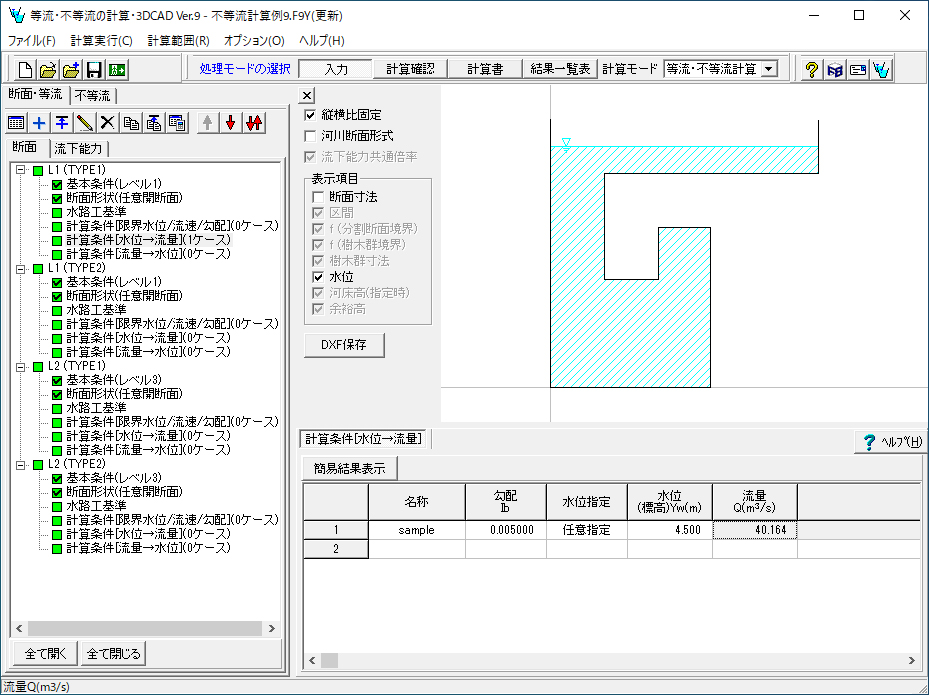Screen dimensions: 929x695
Task: Open the 計算モード dropdown
Action: click(x=769, y=69)
